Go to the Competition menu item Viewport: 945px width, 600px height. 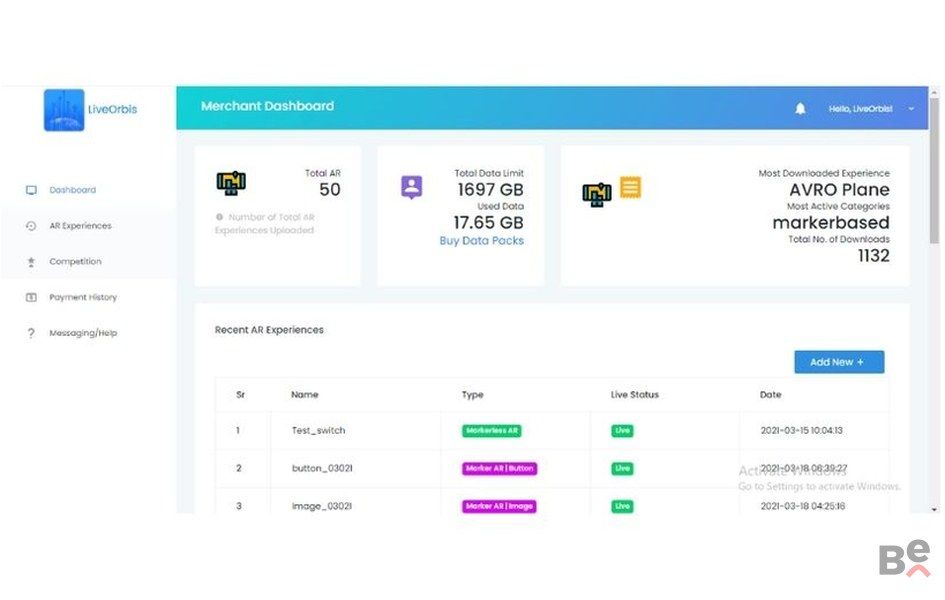(75, 261)
